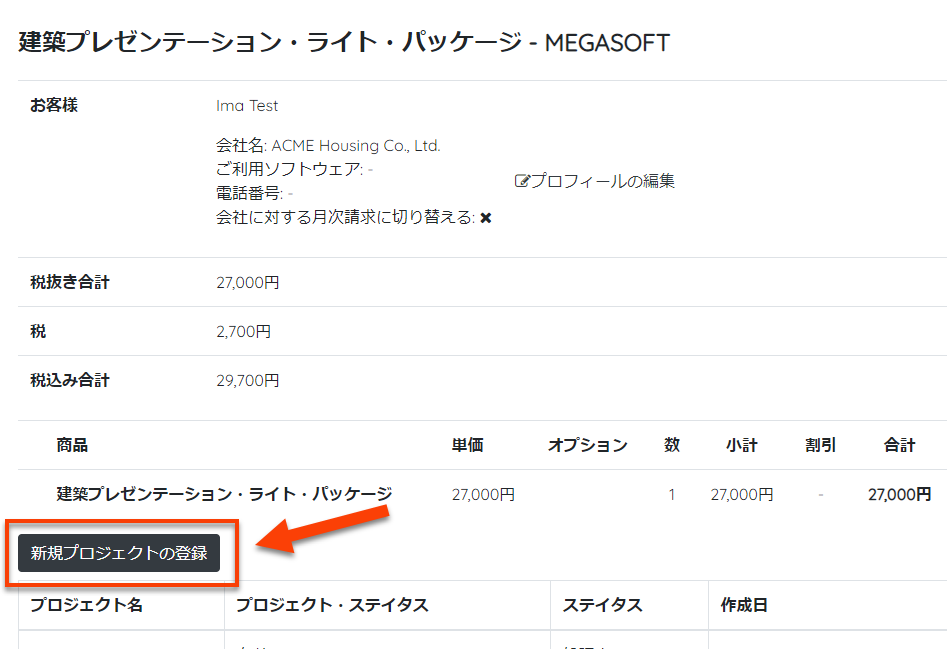This screenshot has height=649, width=947.
Task: Click the X icon after 月次請求に切り替える
Action: click(x=486, y=218)
